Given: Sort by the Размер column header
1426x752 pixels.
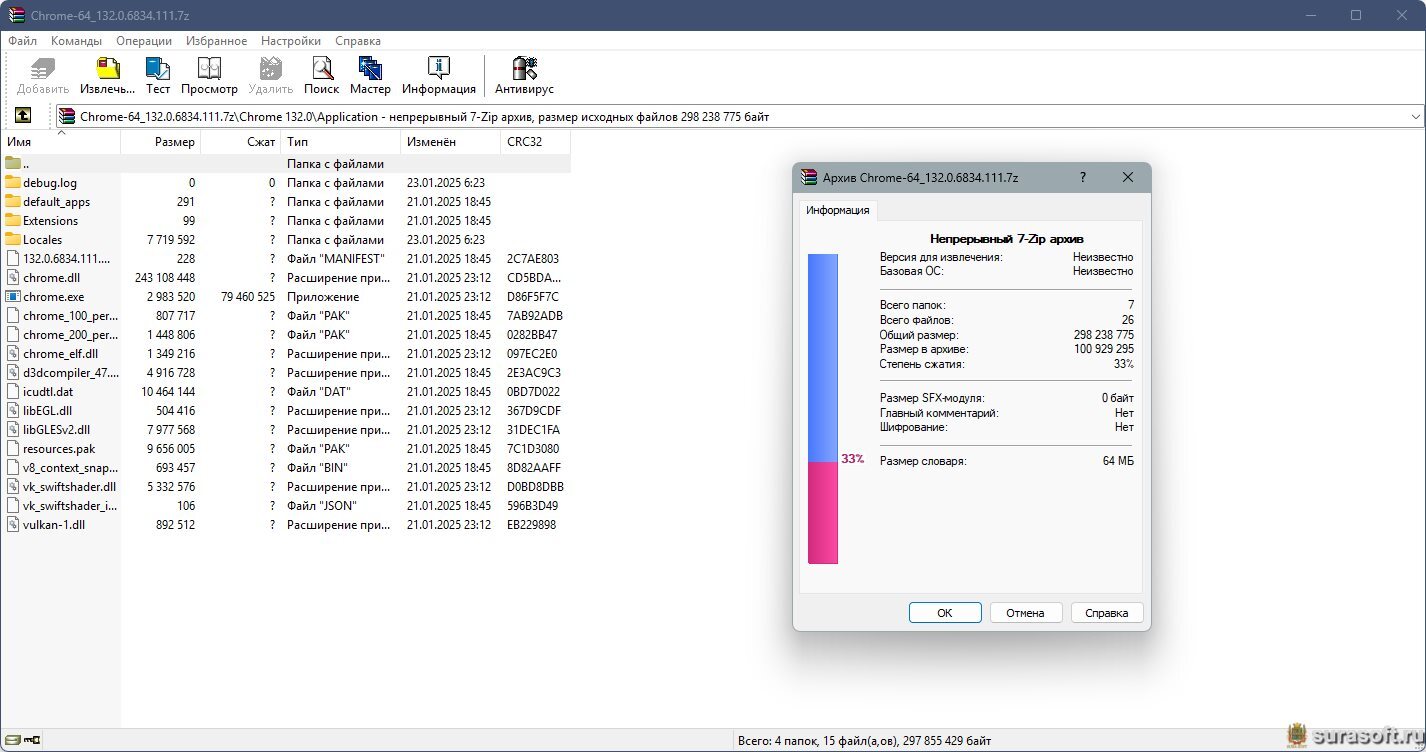Looking at the screenshot, I should coord(161,142).
